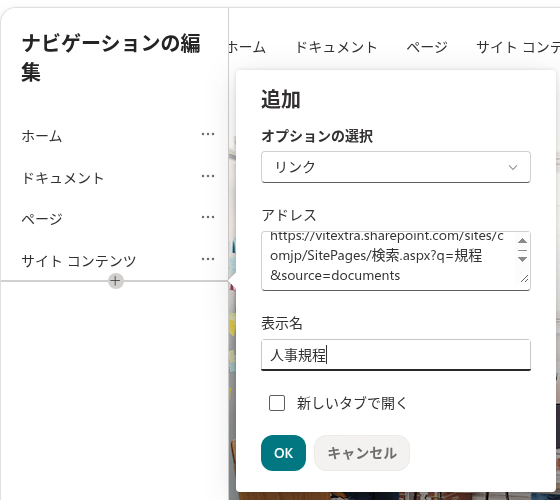Expand the リンク option dropdown

click(x=396, y=167)
